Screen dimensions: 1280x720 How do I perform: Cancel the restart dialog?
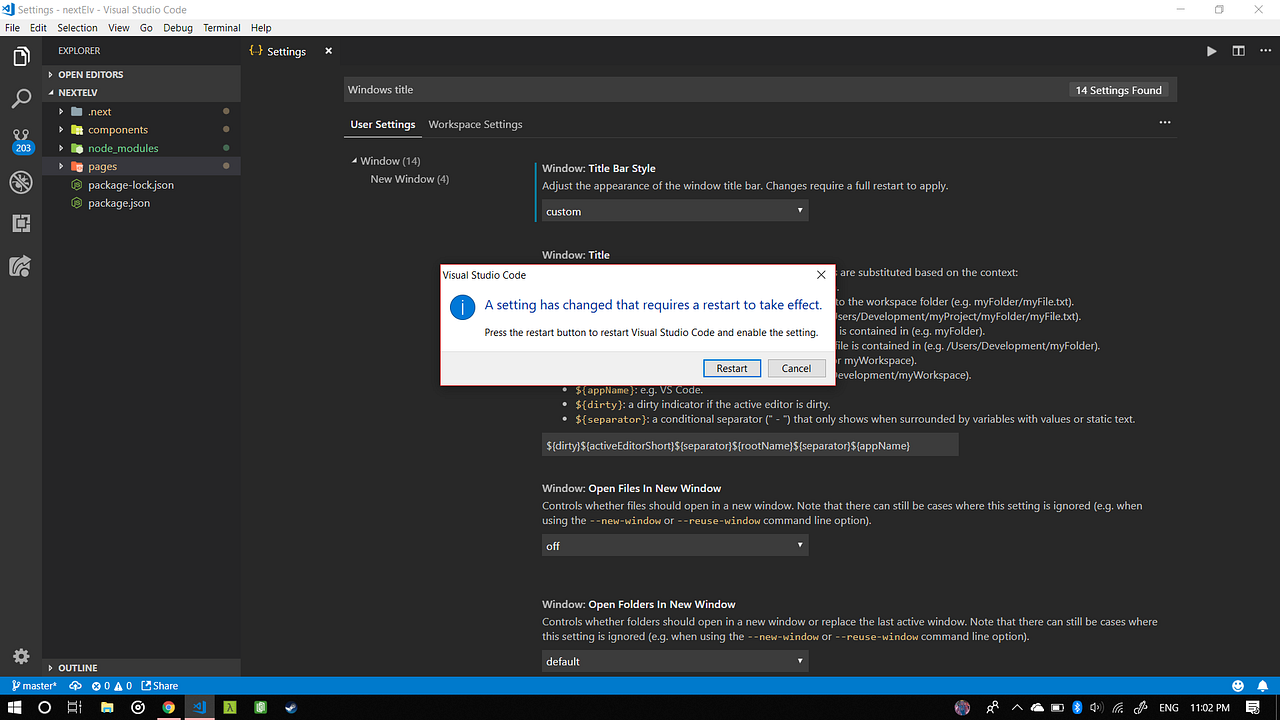796,368
